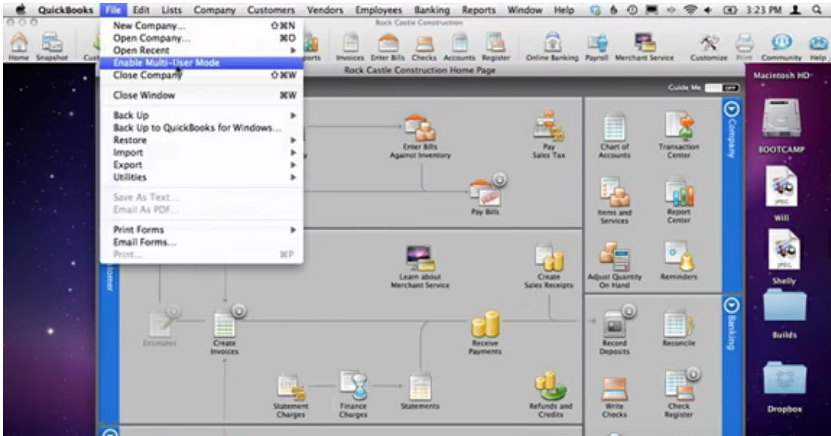Open Spotlight search in menu bar
Screen dimensions: 831x436
pos(817,10)
